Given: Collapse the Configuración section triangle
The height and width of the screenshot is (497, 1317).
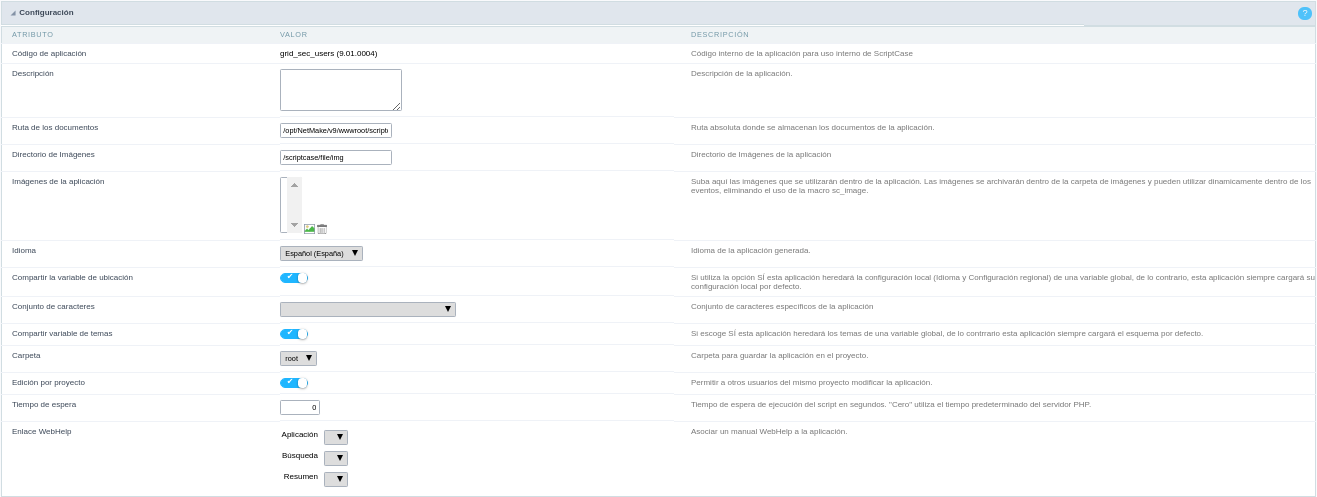Looking at the screenshot, I should 13,13.
